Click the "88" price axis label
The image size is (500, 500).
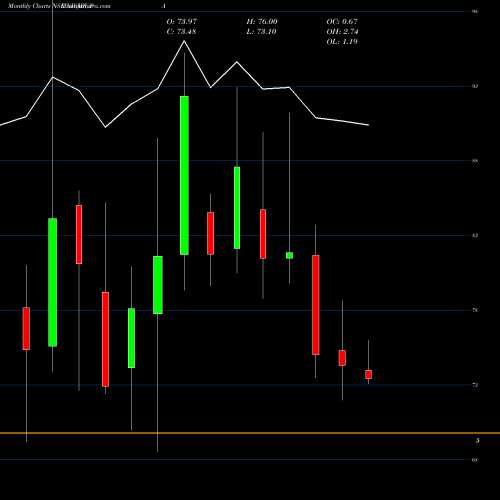click(x=475, y=161)
